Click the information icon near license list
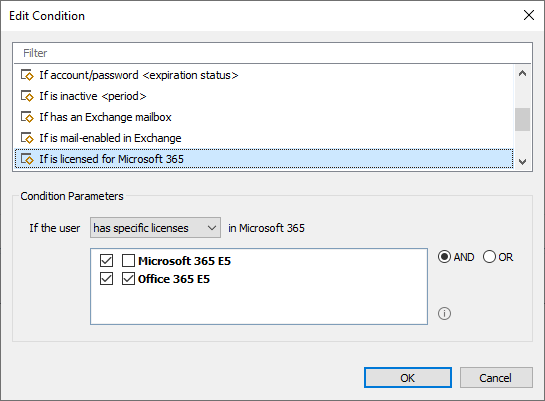The height and width of the screenshot is (401, 545). pyautogui.click(x=444, y=313)
